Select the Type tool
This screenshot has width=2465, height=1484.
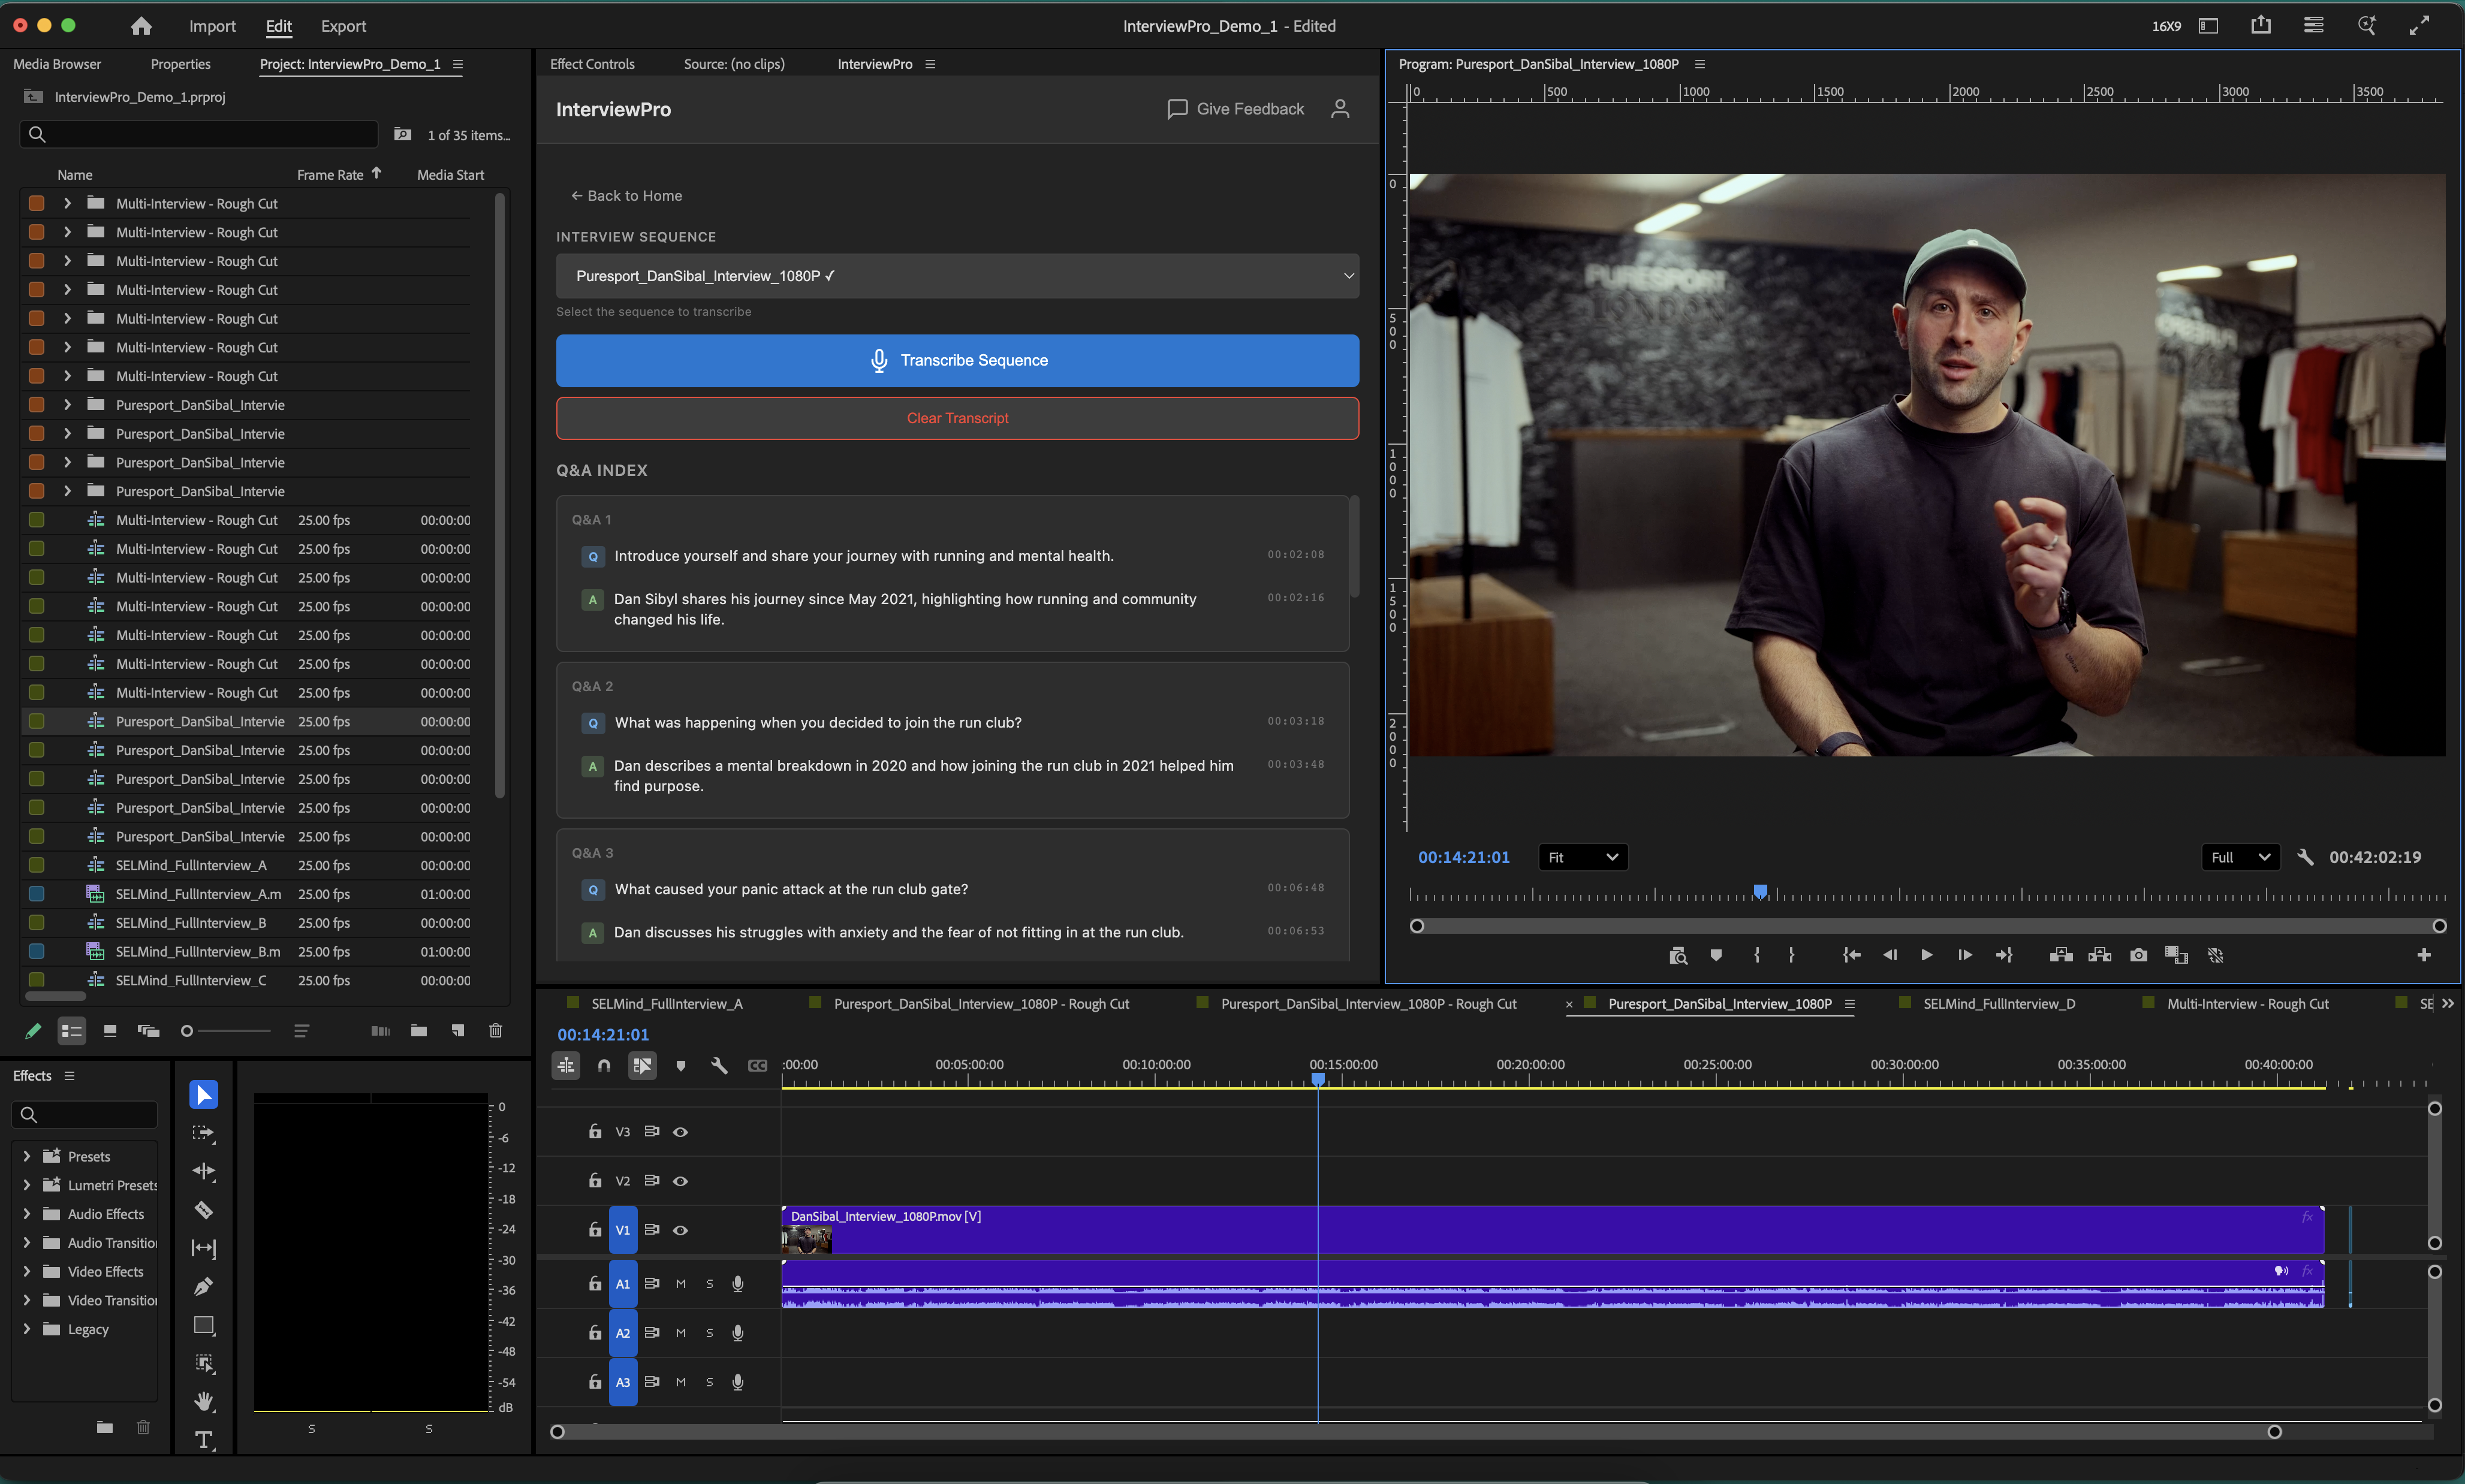click(204, 1440)
